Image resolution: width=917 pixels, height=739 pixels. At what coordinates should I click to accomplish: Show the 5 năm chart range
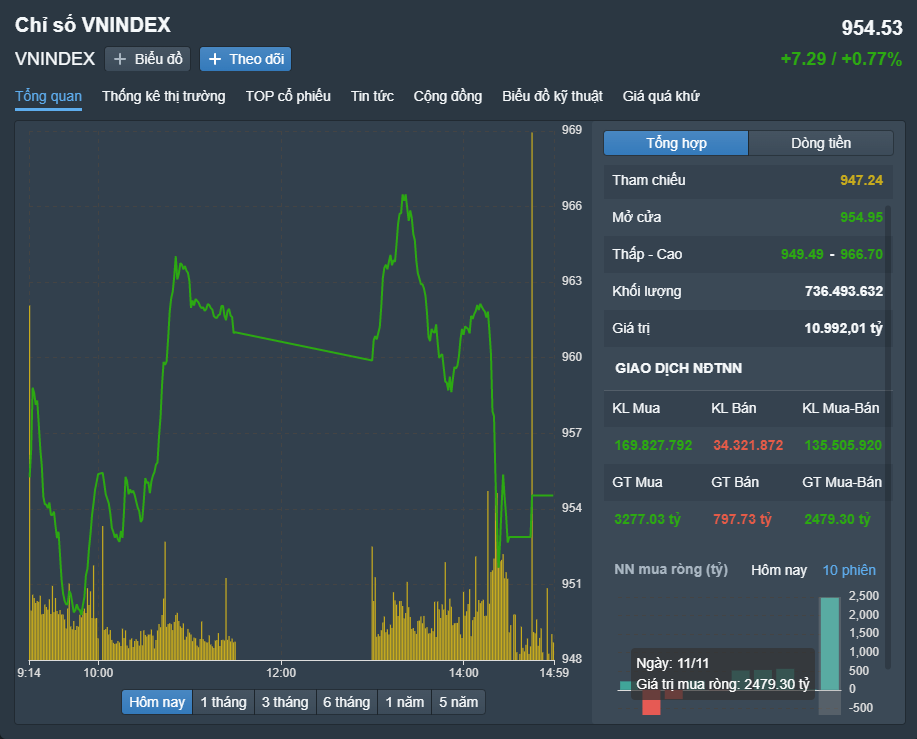click(x=458, y=702)
